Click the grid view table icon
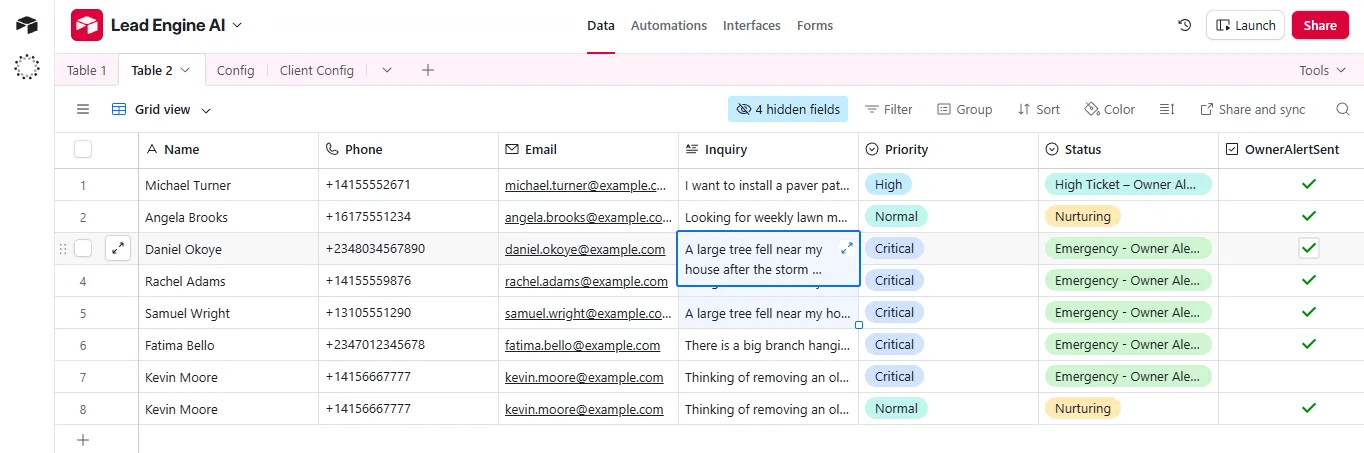This screenshot has width=1364, height=453. [119, 109]
